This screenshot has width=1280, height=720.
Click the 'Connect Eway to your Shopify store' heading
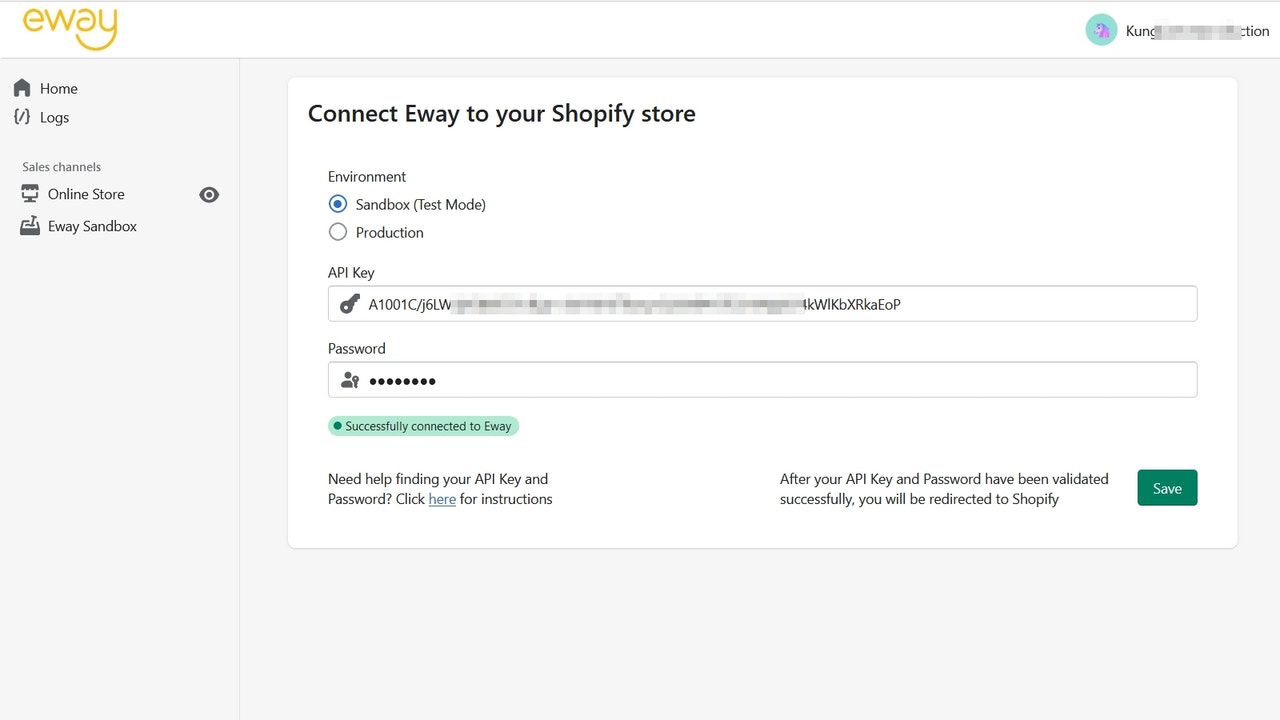coord(502,113)
